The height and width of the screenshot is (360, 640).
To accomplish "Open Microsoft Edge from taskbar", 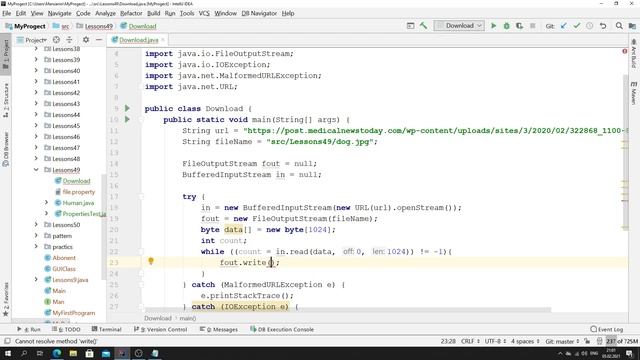I will pyautogui.click(x=57, y=353).
